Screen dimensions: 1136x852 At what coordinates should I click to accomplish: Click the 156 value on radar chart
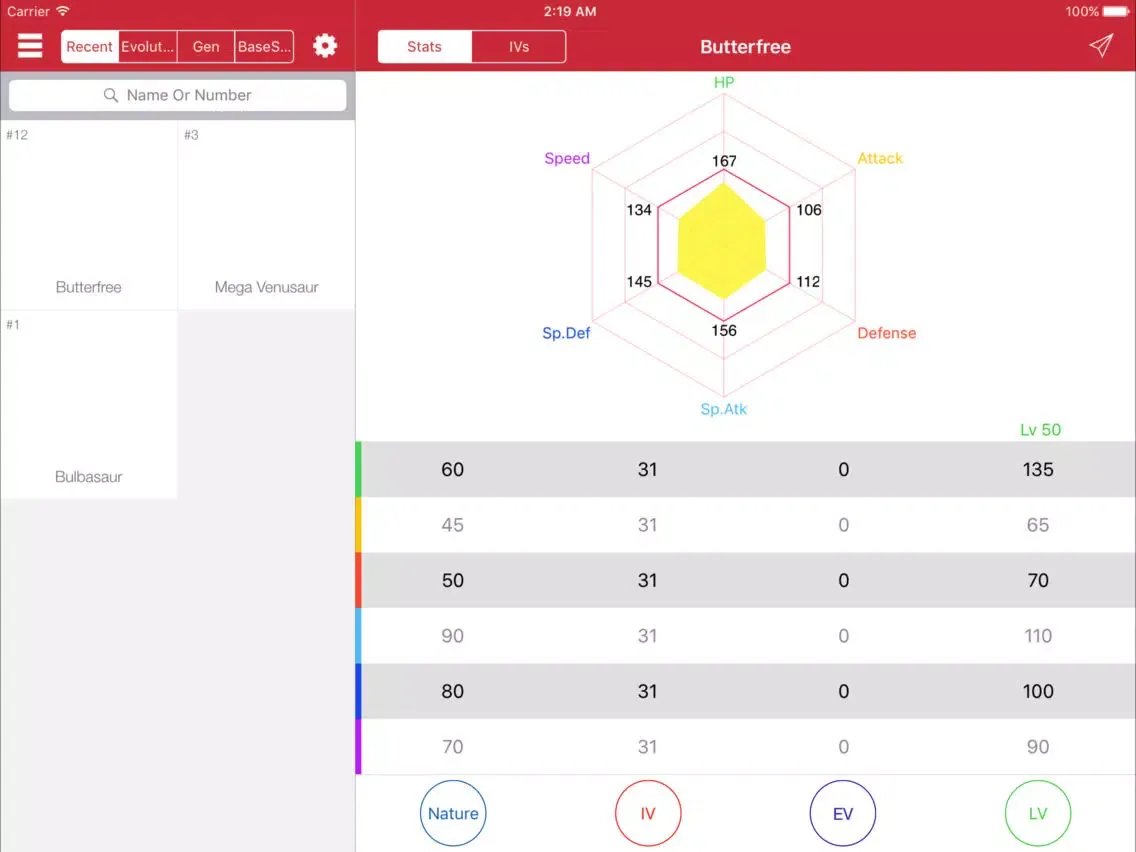(724, 330)
